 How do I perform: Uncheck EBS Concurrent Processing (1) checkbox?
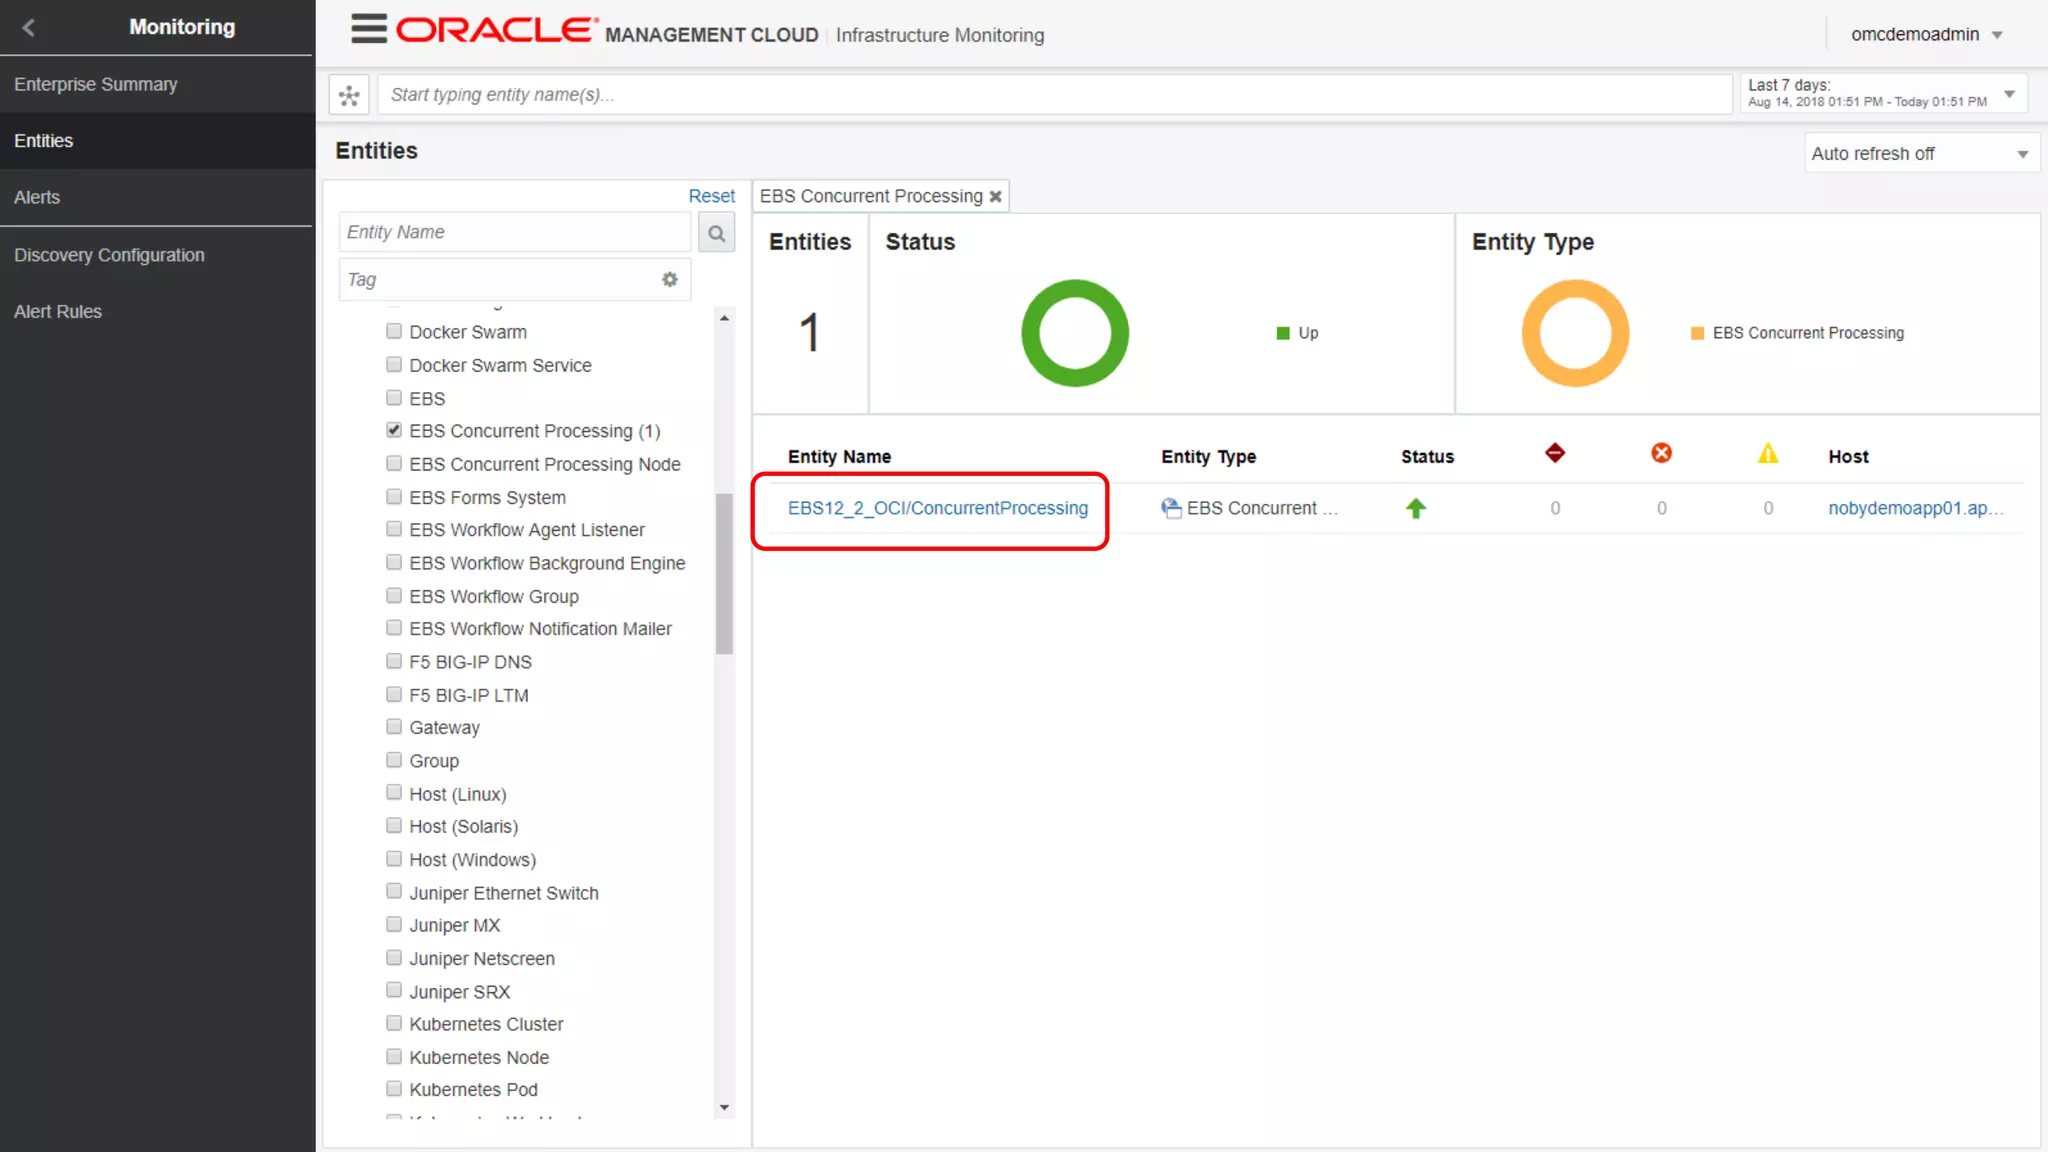coord(394,430)
